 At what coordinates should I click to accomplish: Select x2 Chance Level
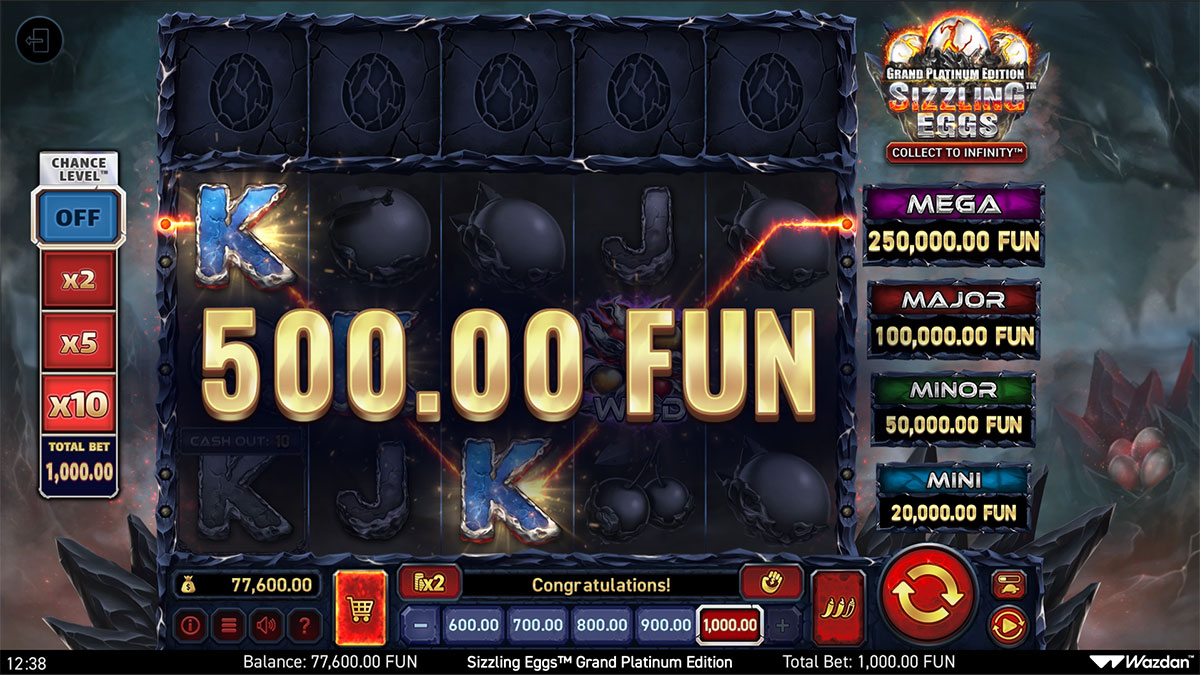click(x=78, y=280)
